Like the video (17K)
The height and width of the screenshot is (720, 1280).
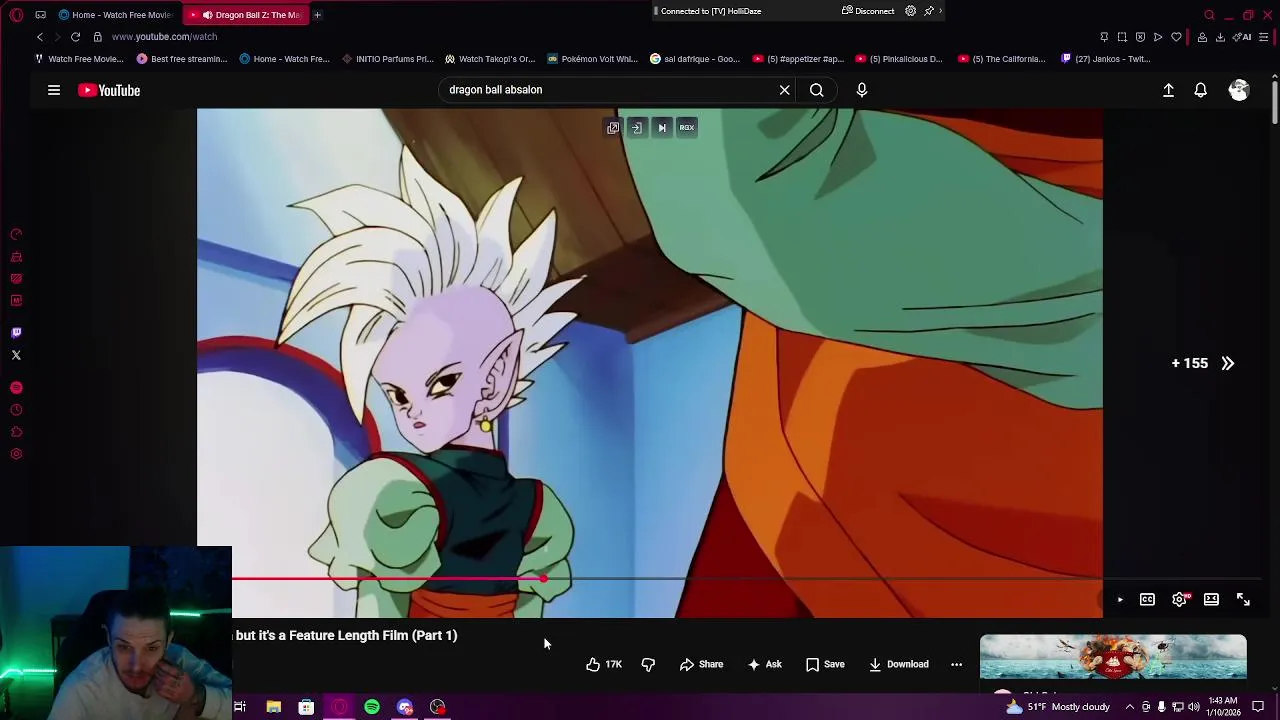tap(604, 664)
